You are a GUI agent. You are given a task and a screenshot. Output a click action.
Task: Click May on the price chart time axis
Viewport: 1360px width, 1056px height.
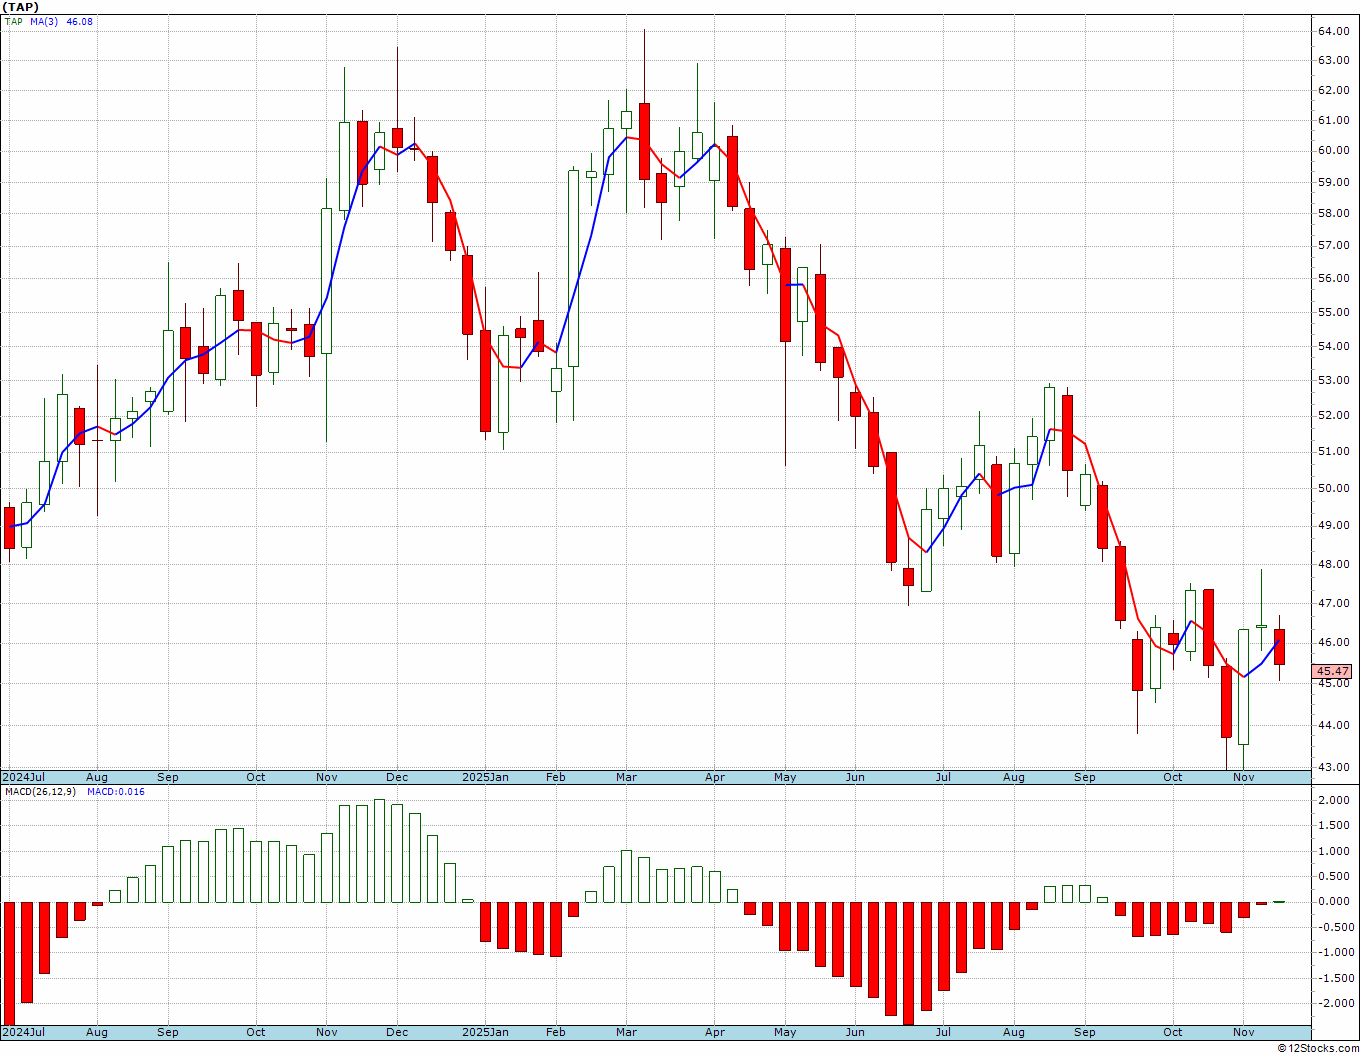coord(785,777)
